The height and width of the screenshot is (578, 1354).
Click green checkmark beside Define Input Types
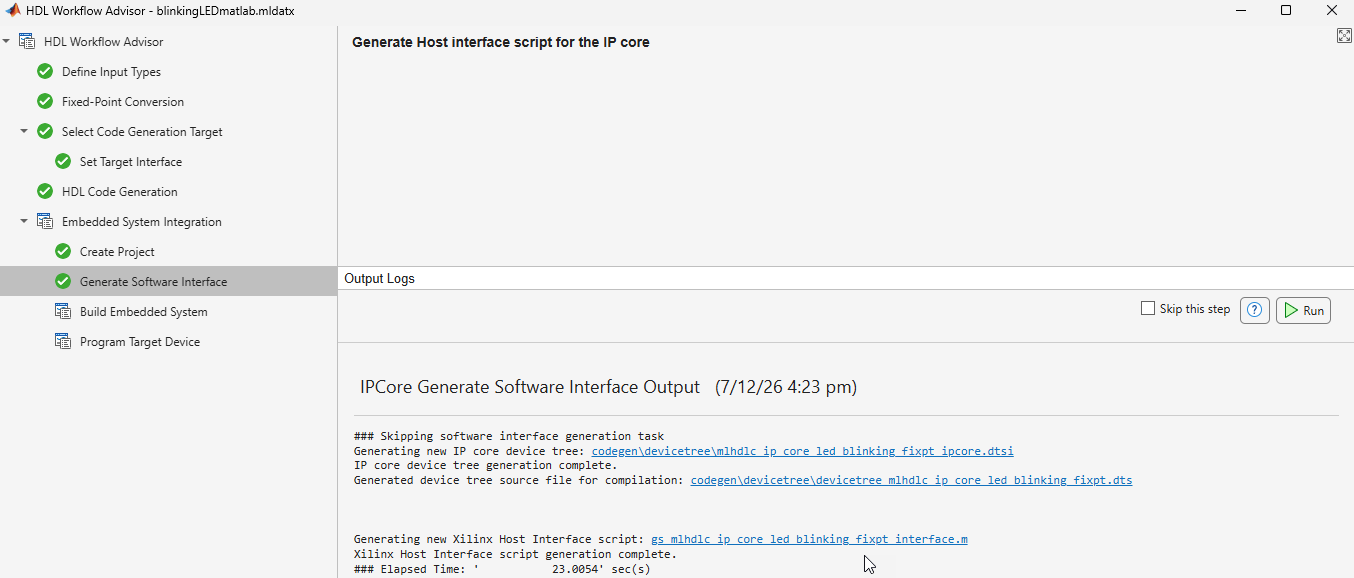45,72
